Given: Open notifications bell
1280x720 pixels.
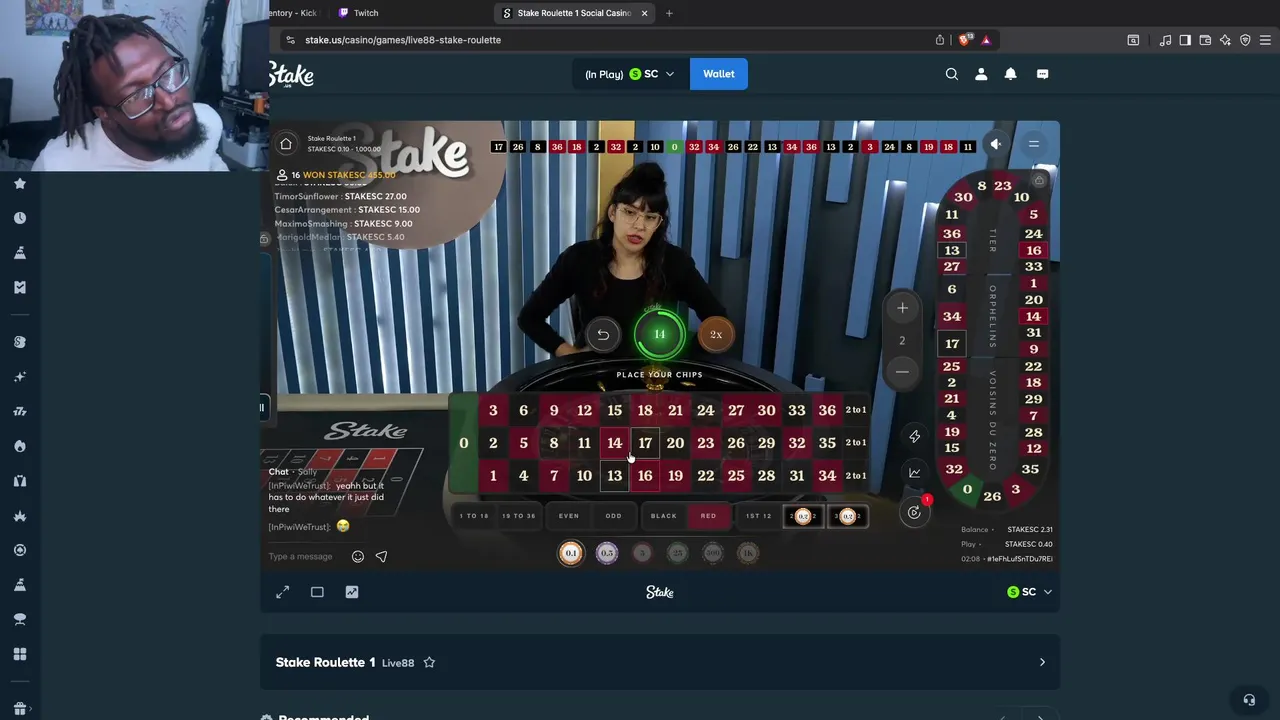Looking at the screenshot, I should (x=1011, y=74).
